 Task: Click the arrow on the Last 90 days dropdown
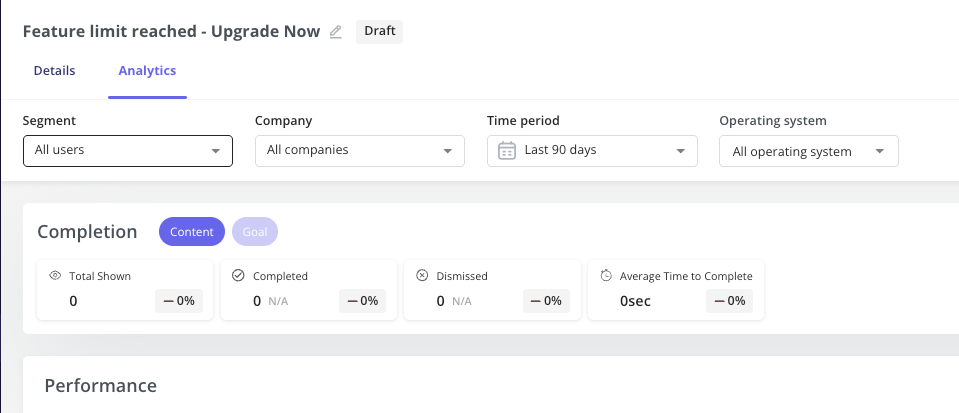point(680,151)
